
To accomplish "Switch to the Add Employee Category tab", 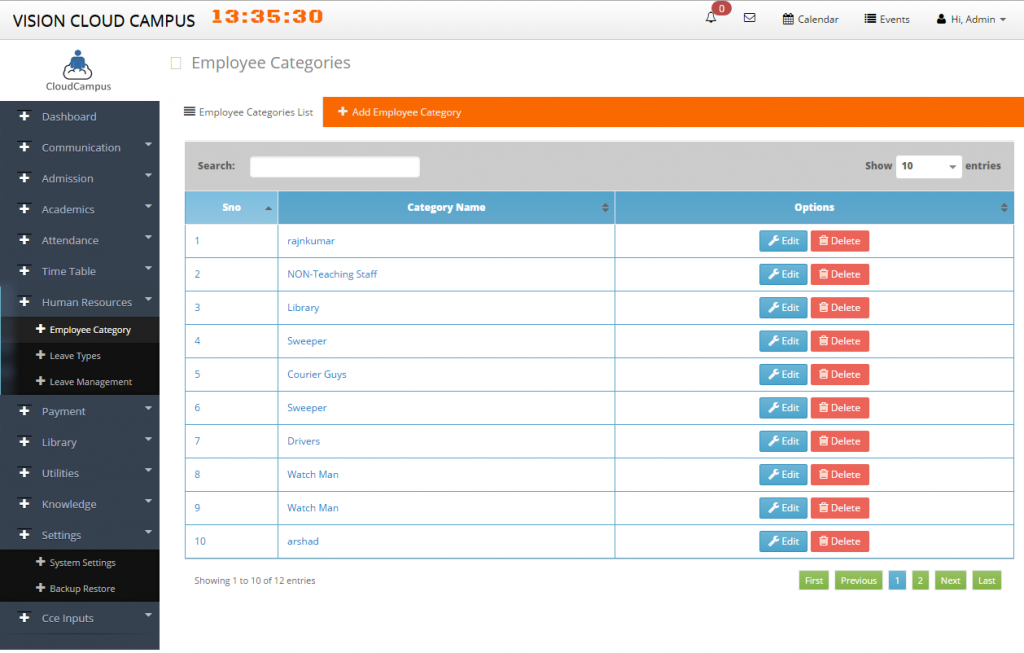I will [x=399, y=112].
